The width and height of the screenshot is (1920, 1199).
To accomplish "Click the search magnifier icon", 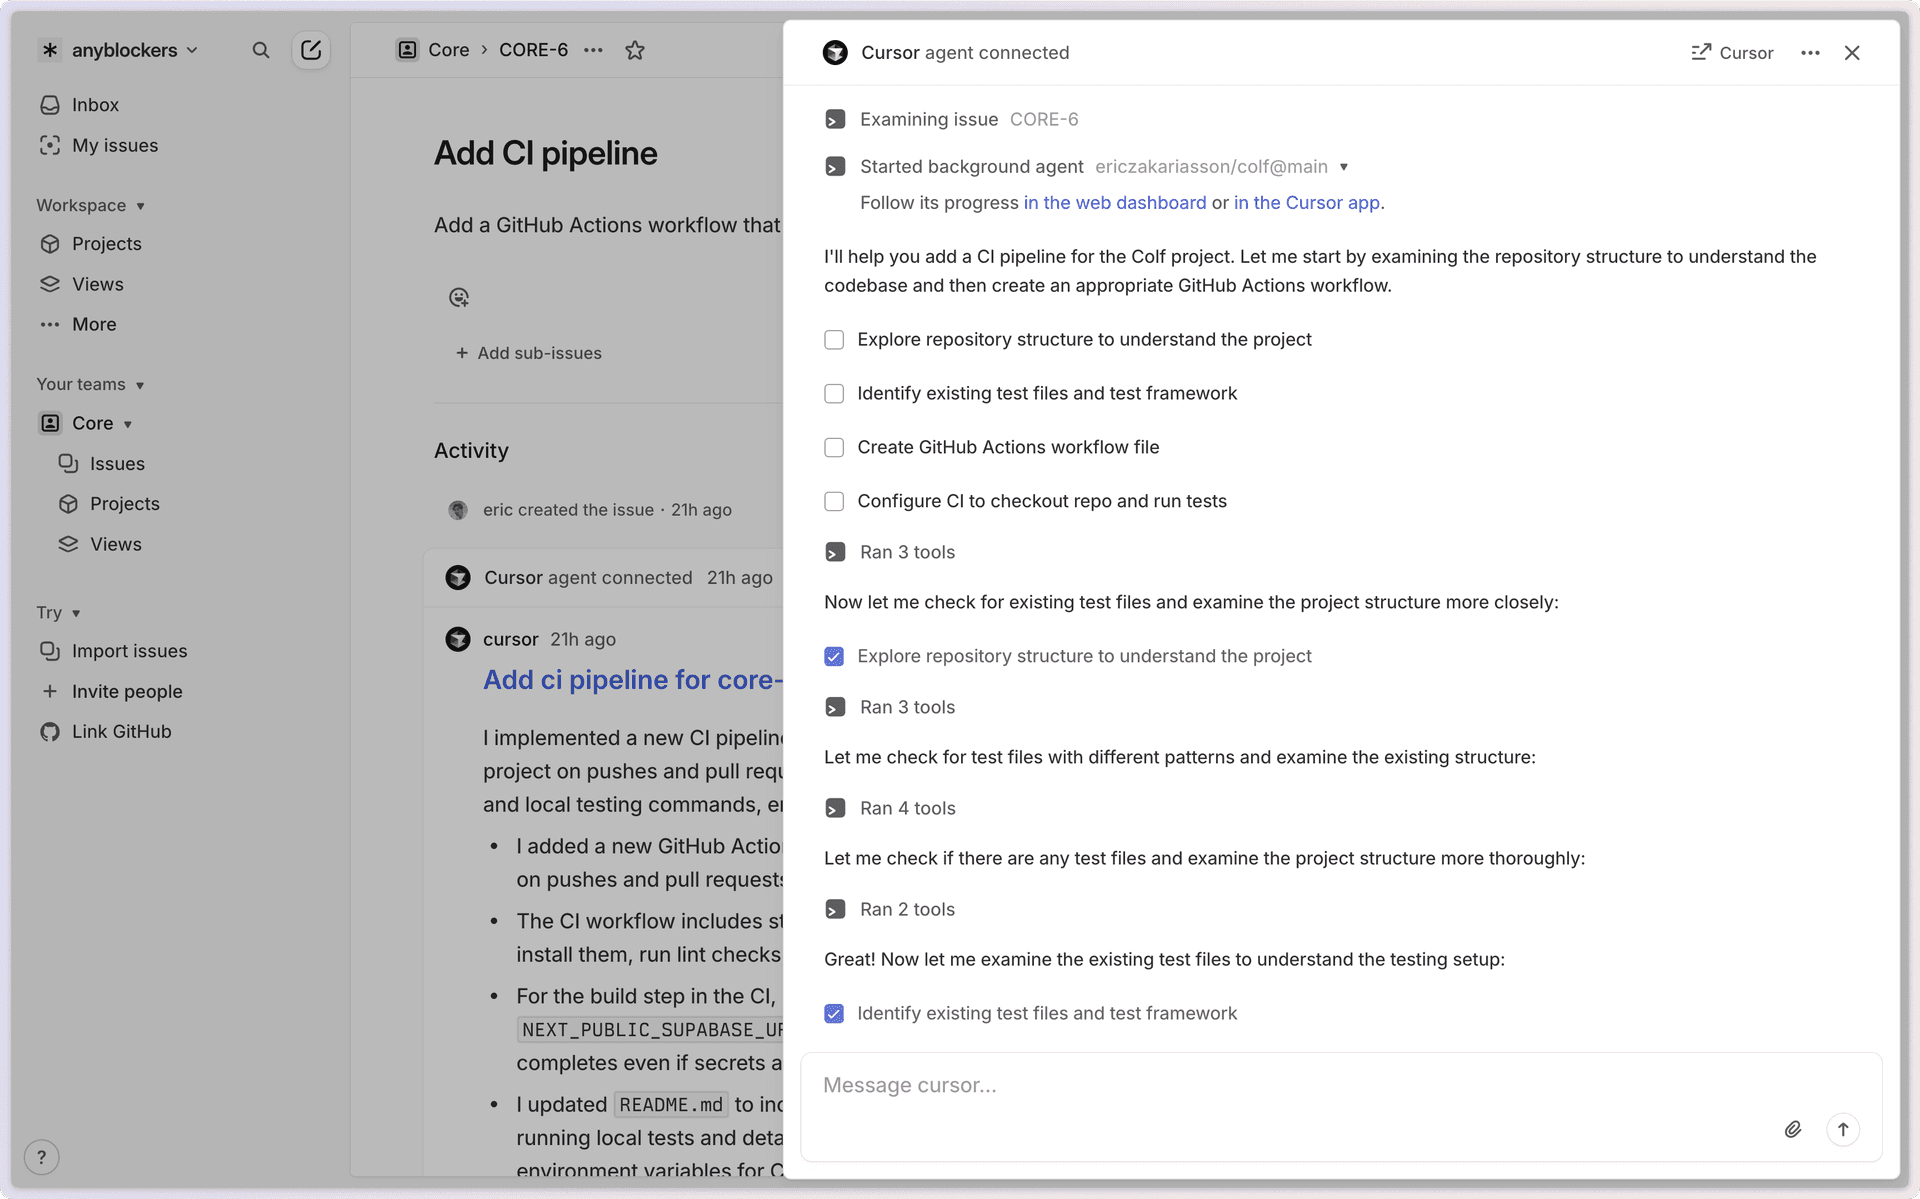I will click(261, 50).
